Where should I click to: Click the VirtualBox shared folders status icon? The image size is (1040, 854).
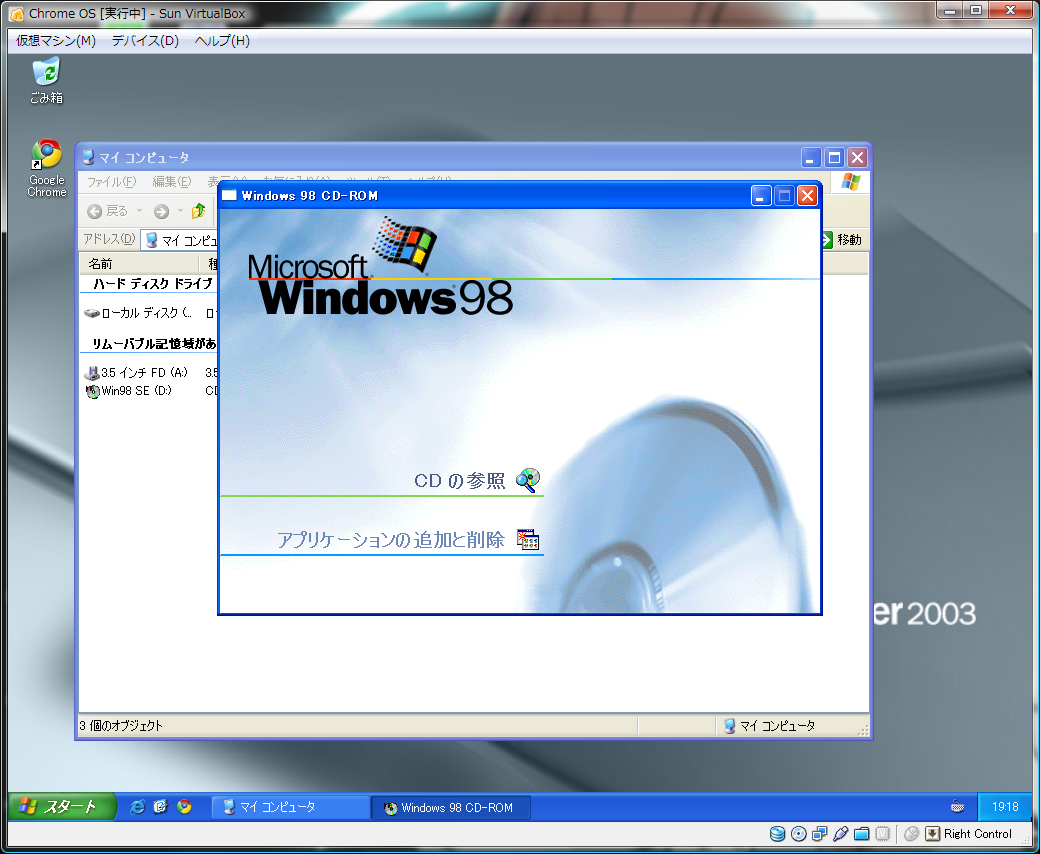(862, 833)
